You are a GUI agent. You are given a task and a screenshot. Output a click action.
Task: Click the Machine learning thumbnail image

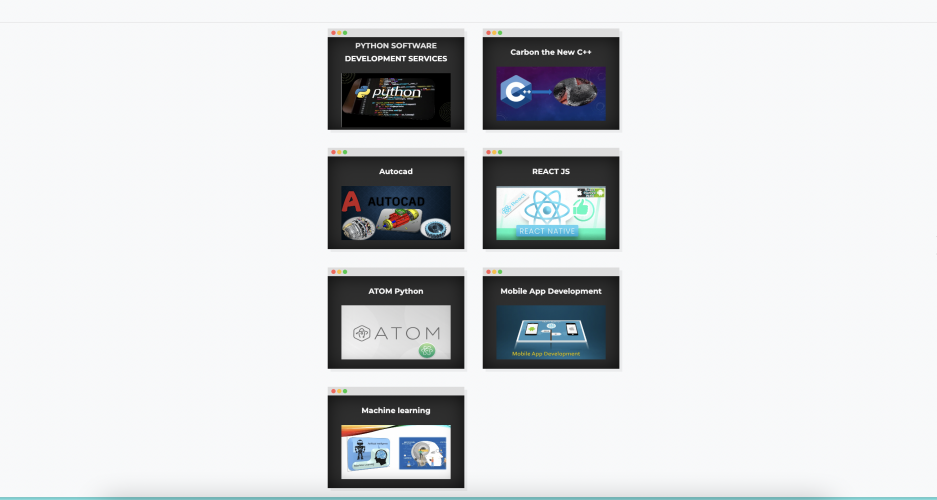[x=396, y=452]
